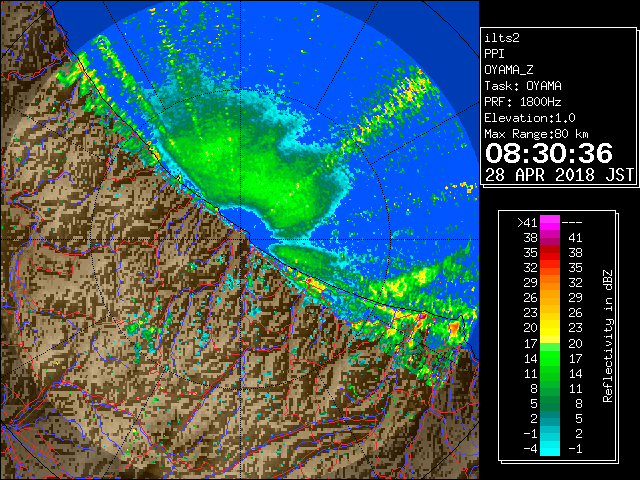Click the 'OYAMA_Z' product label

coord(509,70)
